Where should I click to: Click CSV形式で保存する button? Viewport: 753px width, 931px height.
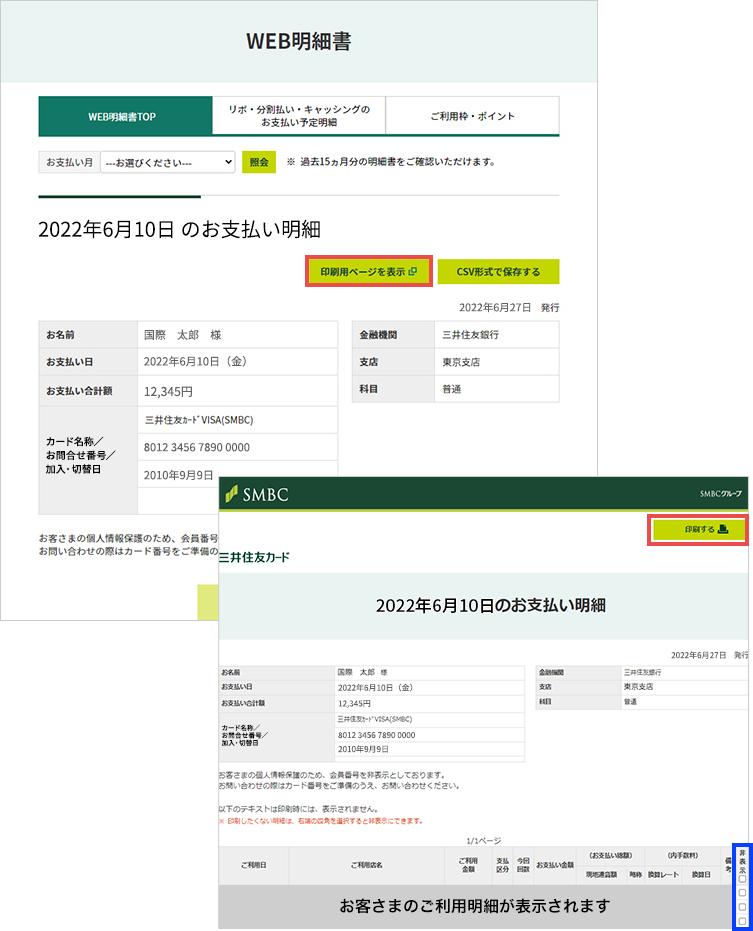498,272
